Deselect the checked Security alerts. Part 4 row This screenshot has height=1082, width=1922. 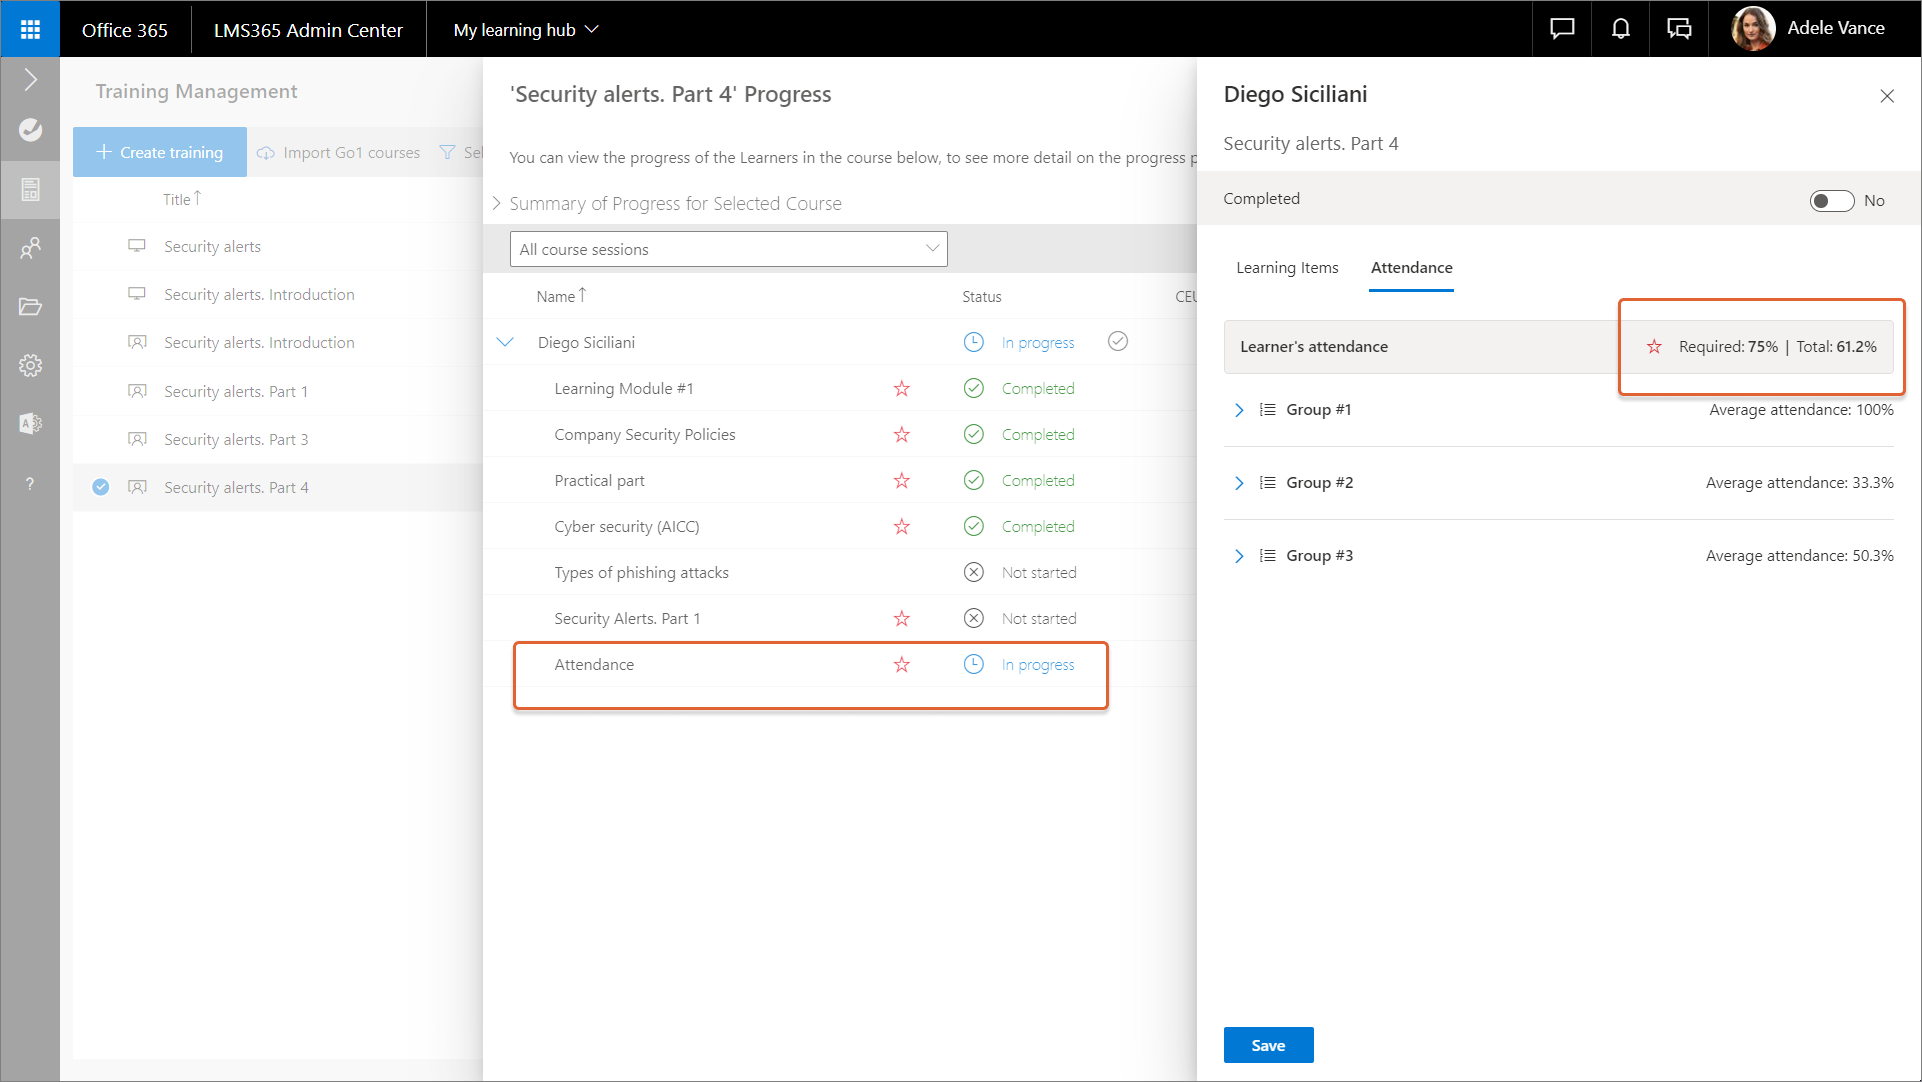(101, 487)
